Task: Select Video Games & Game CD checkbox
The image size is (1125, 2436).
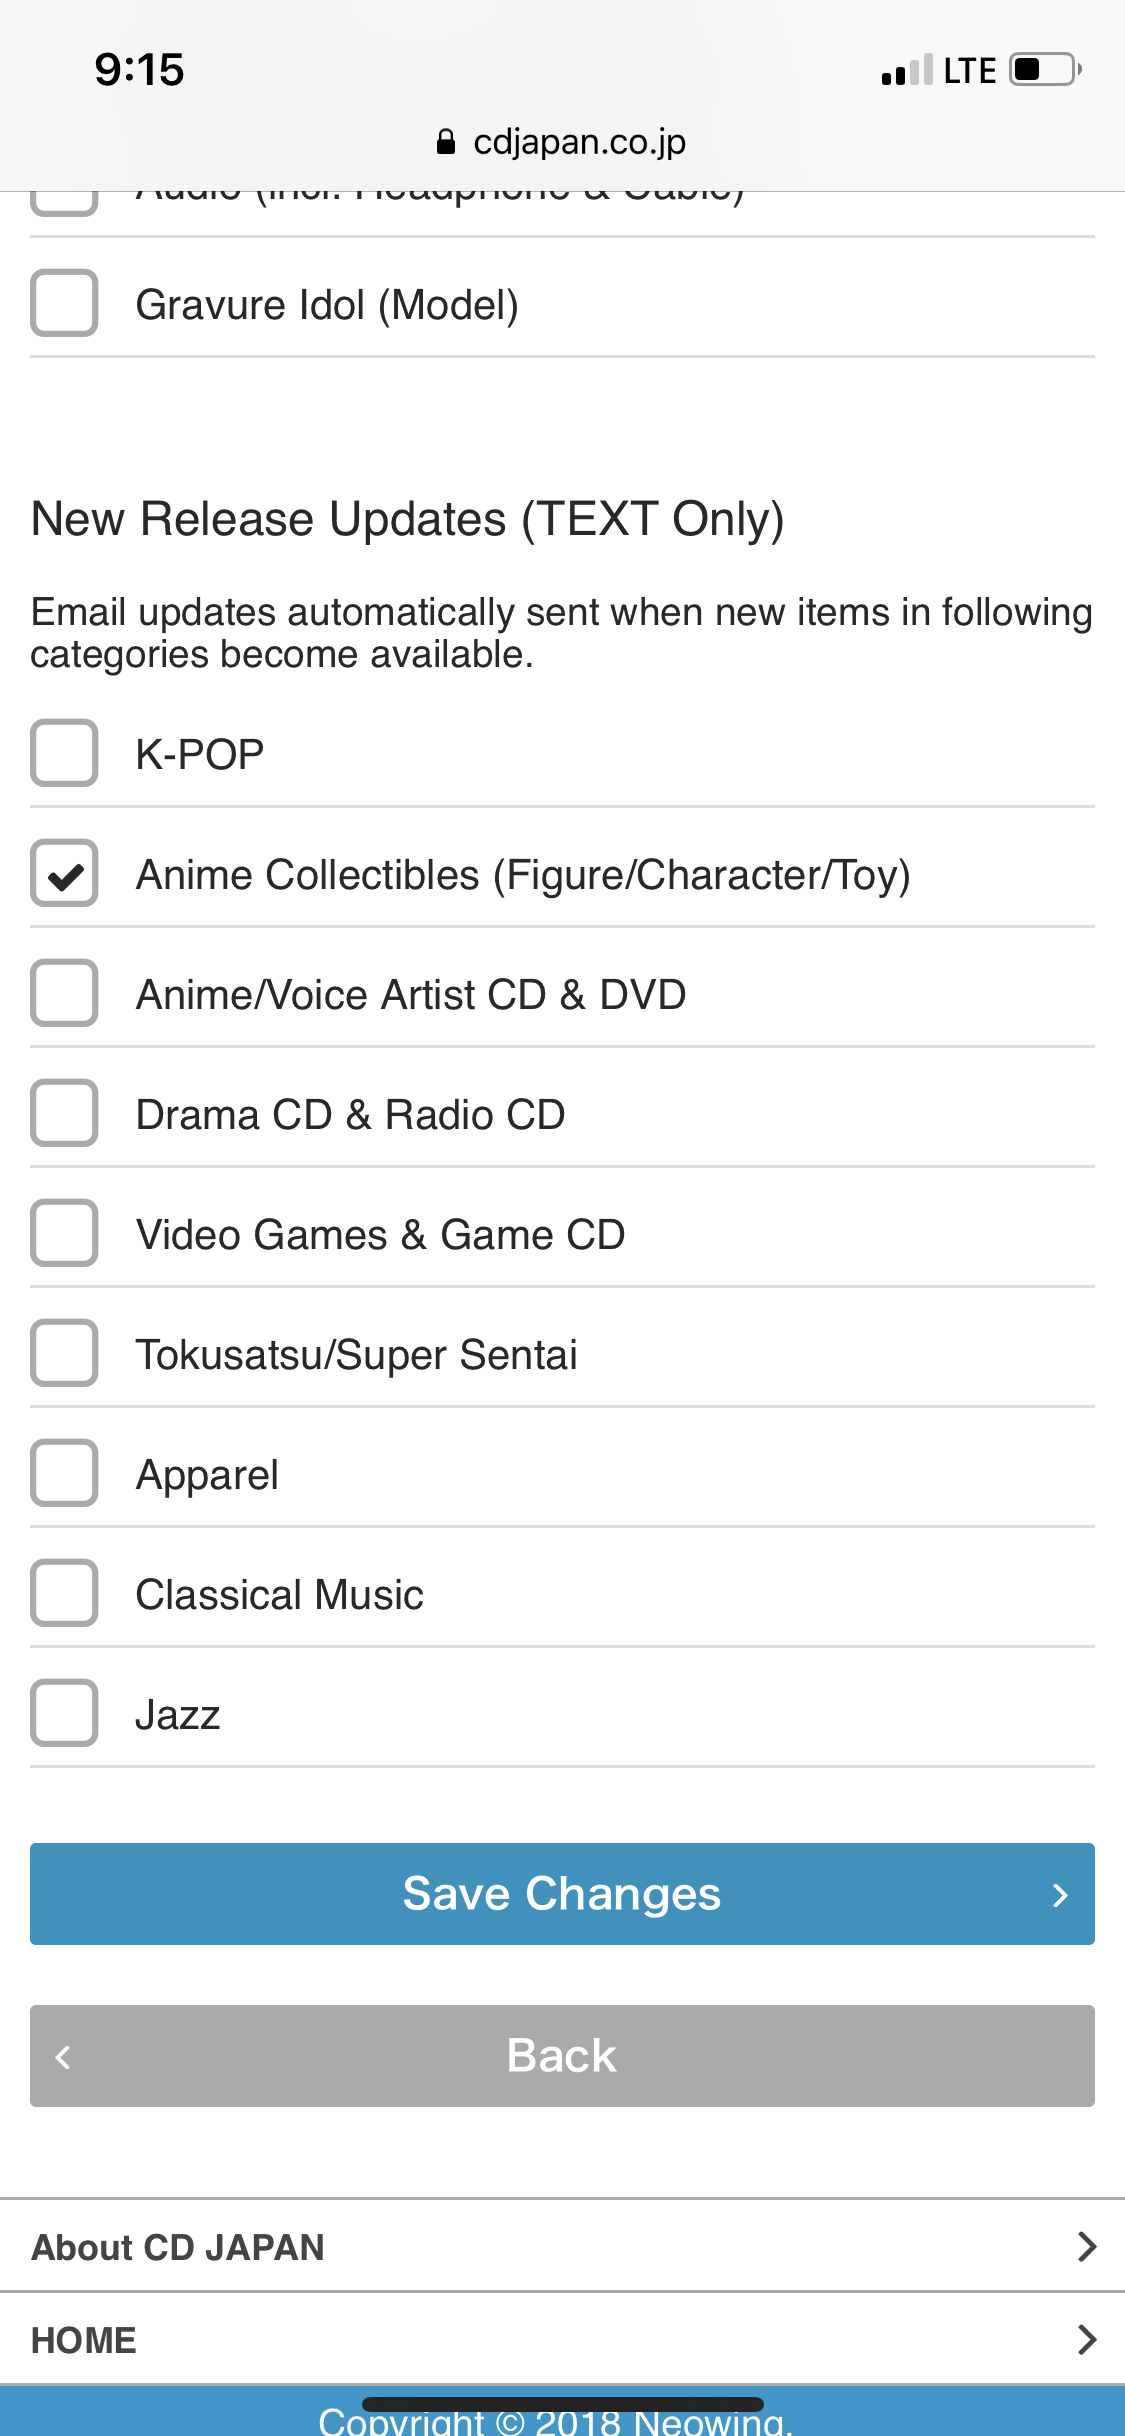Action: point(64,1233)
